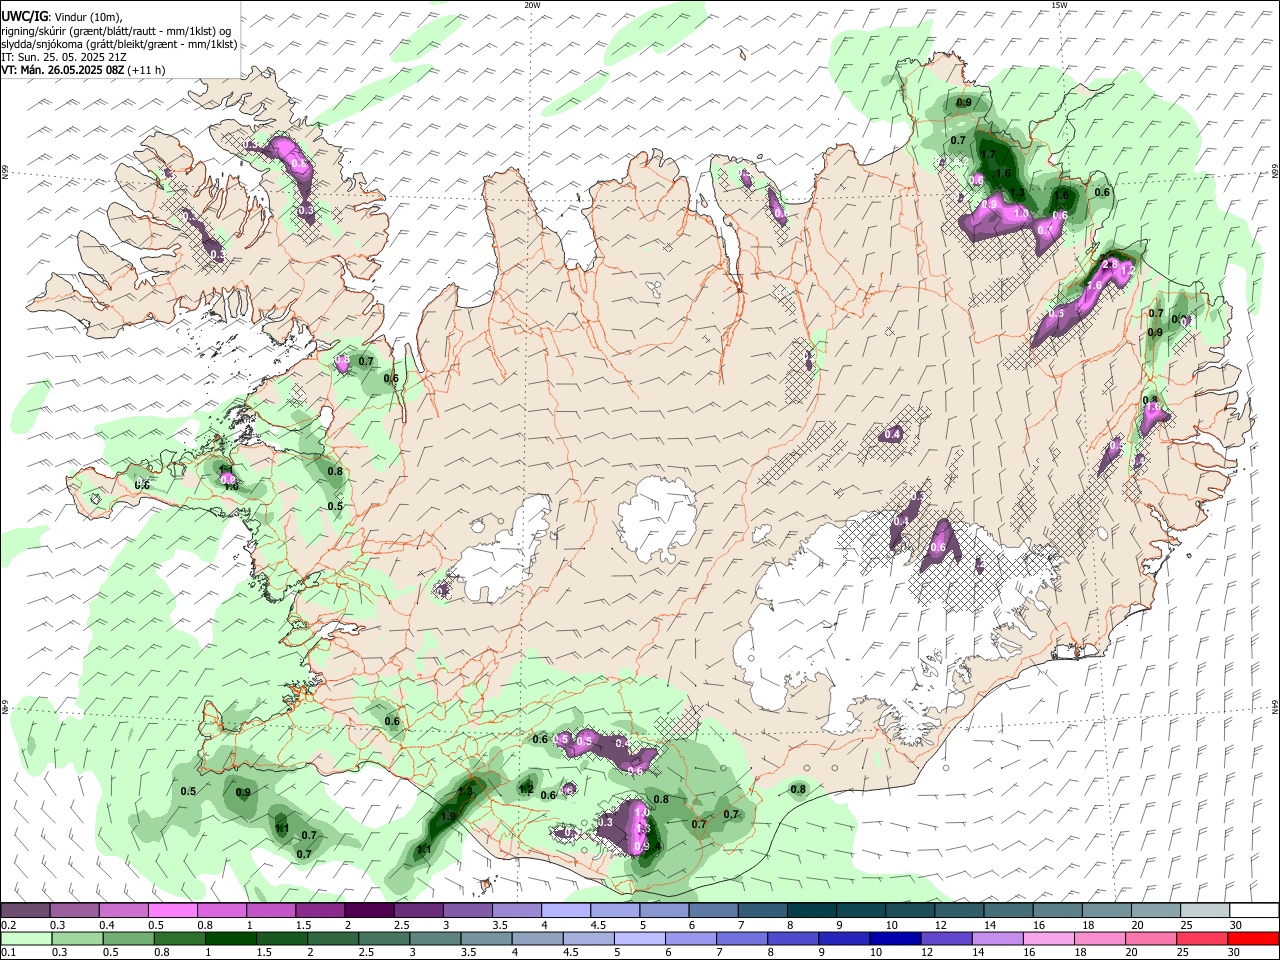Viewport: 1280px width, 960px height.
Task: Click the "VT: Mán. 26.05.2025 08Z" valid time
Action: click(62, 70)
